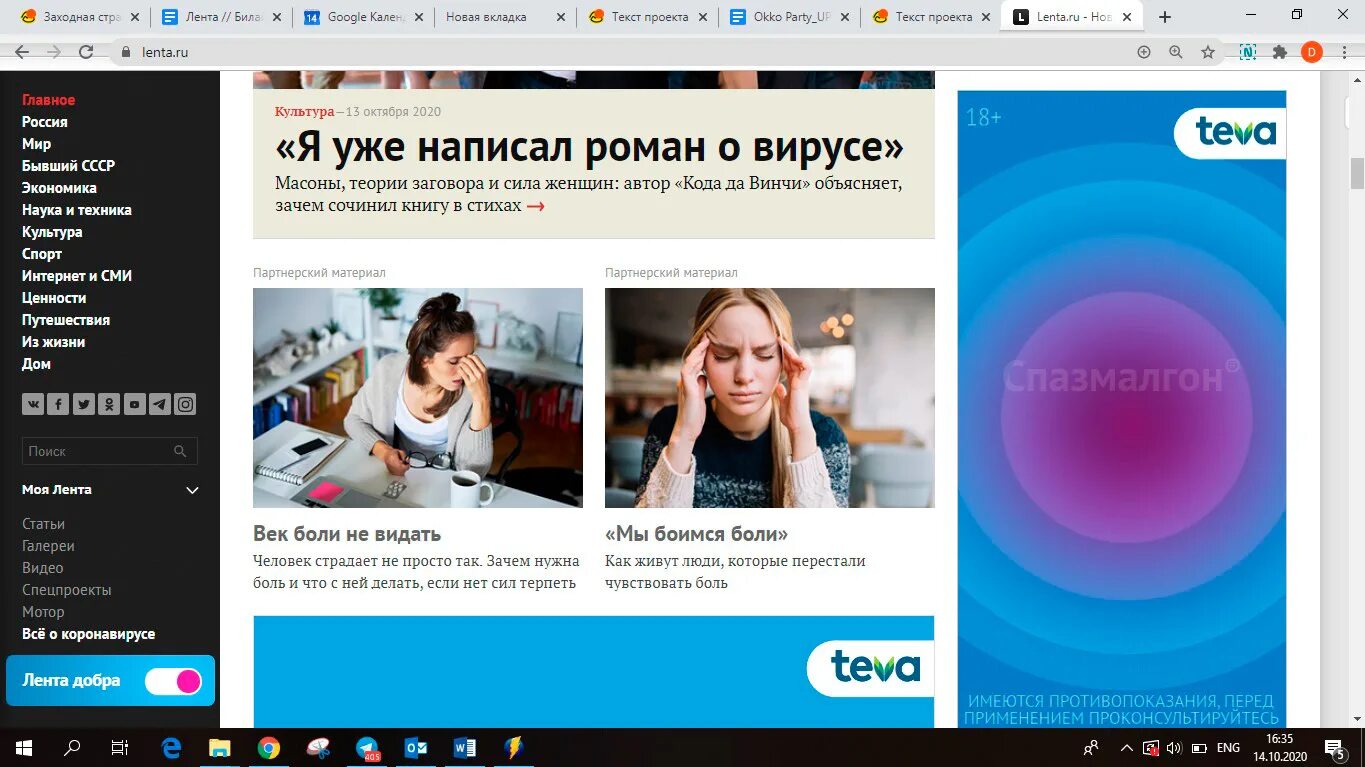1365x767 pixels.
Task: Go back using browser back arrow
Action: click(22, 52)
